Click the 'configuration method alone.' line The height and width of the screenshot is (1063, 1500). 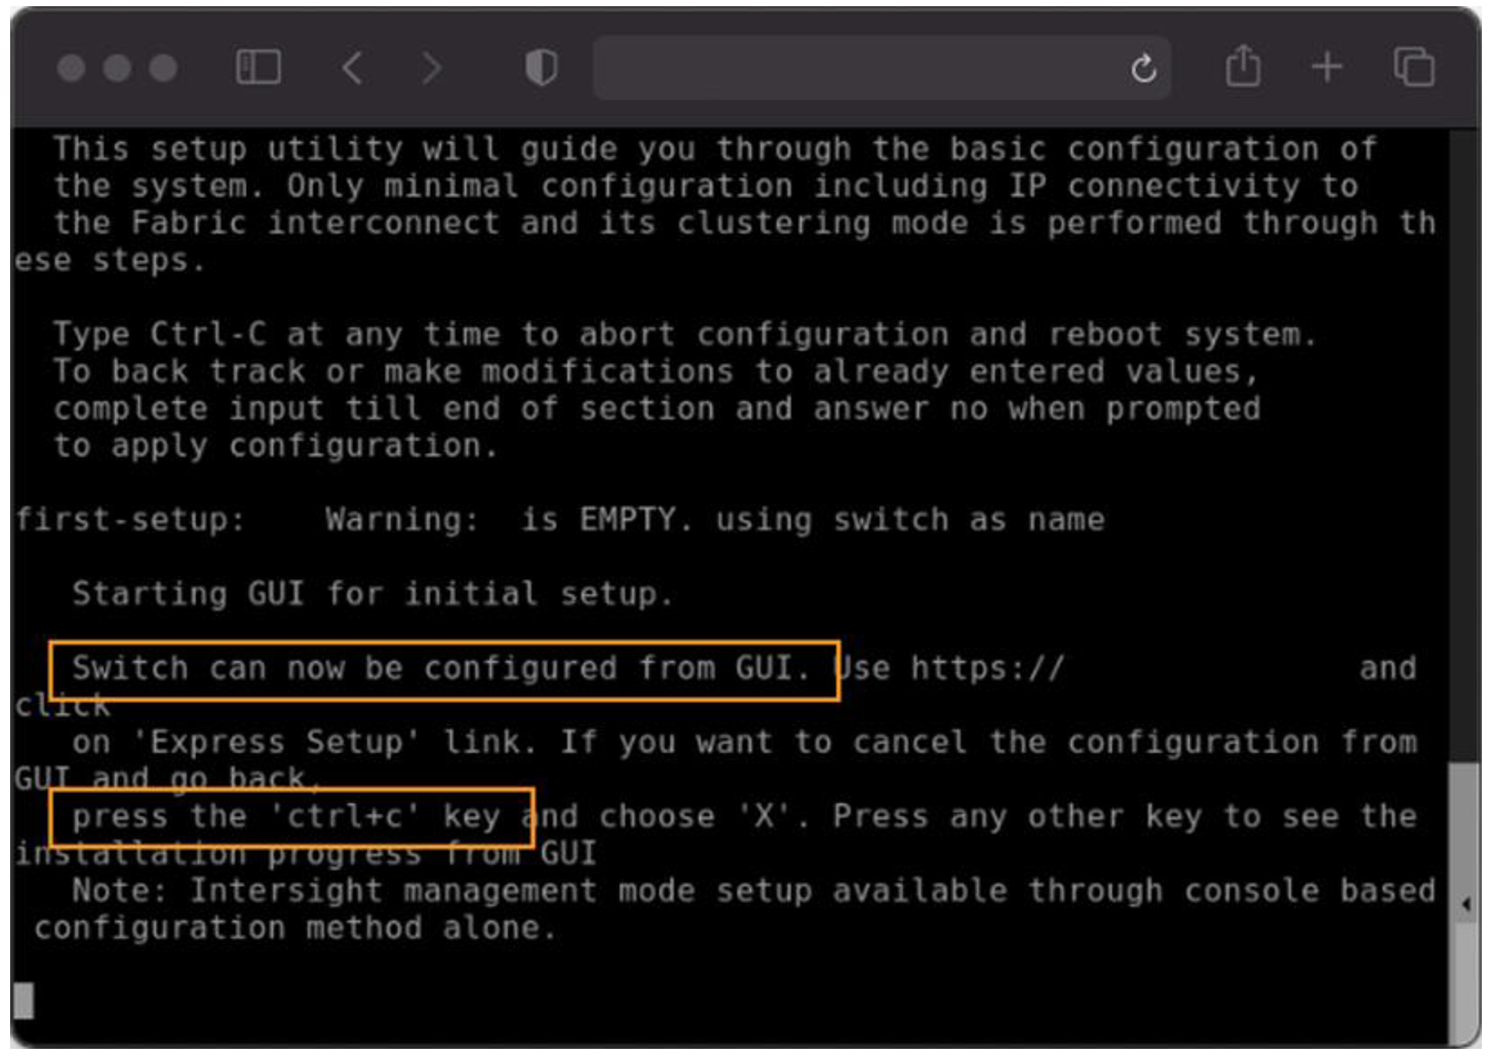[x=295, y=928]
